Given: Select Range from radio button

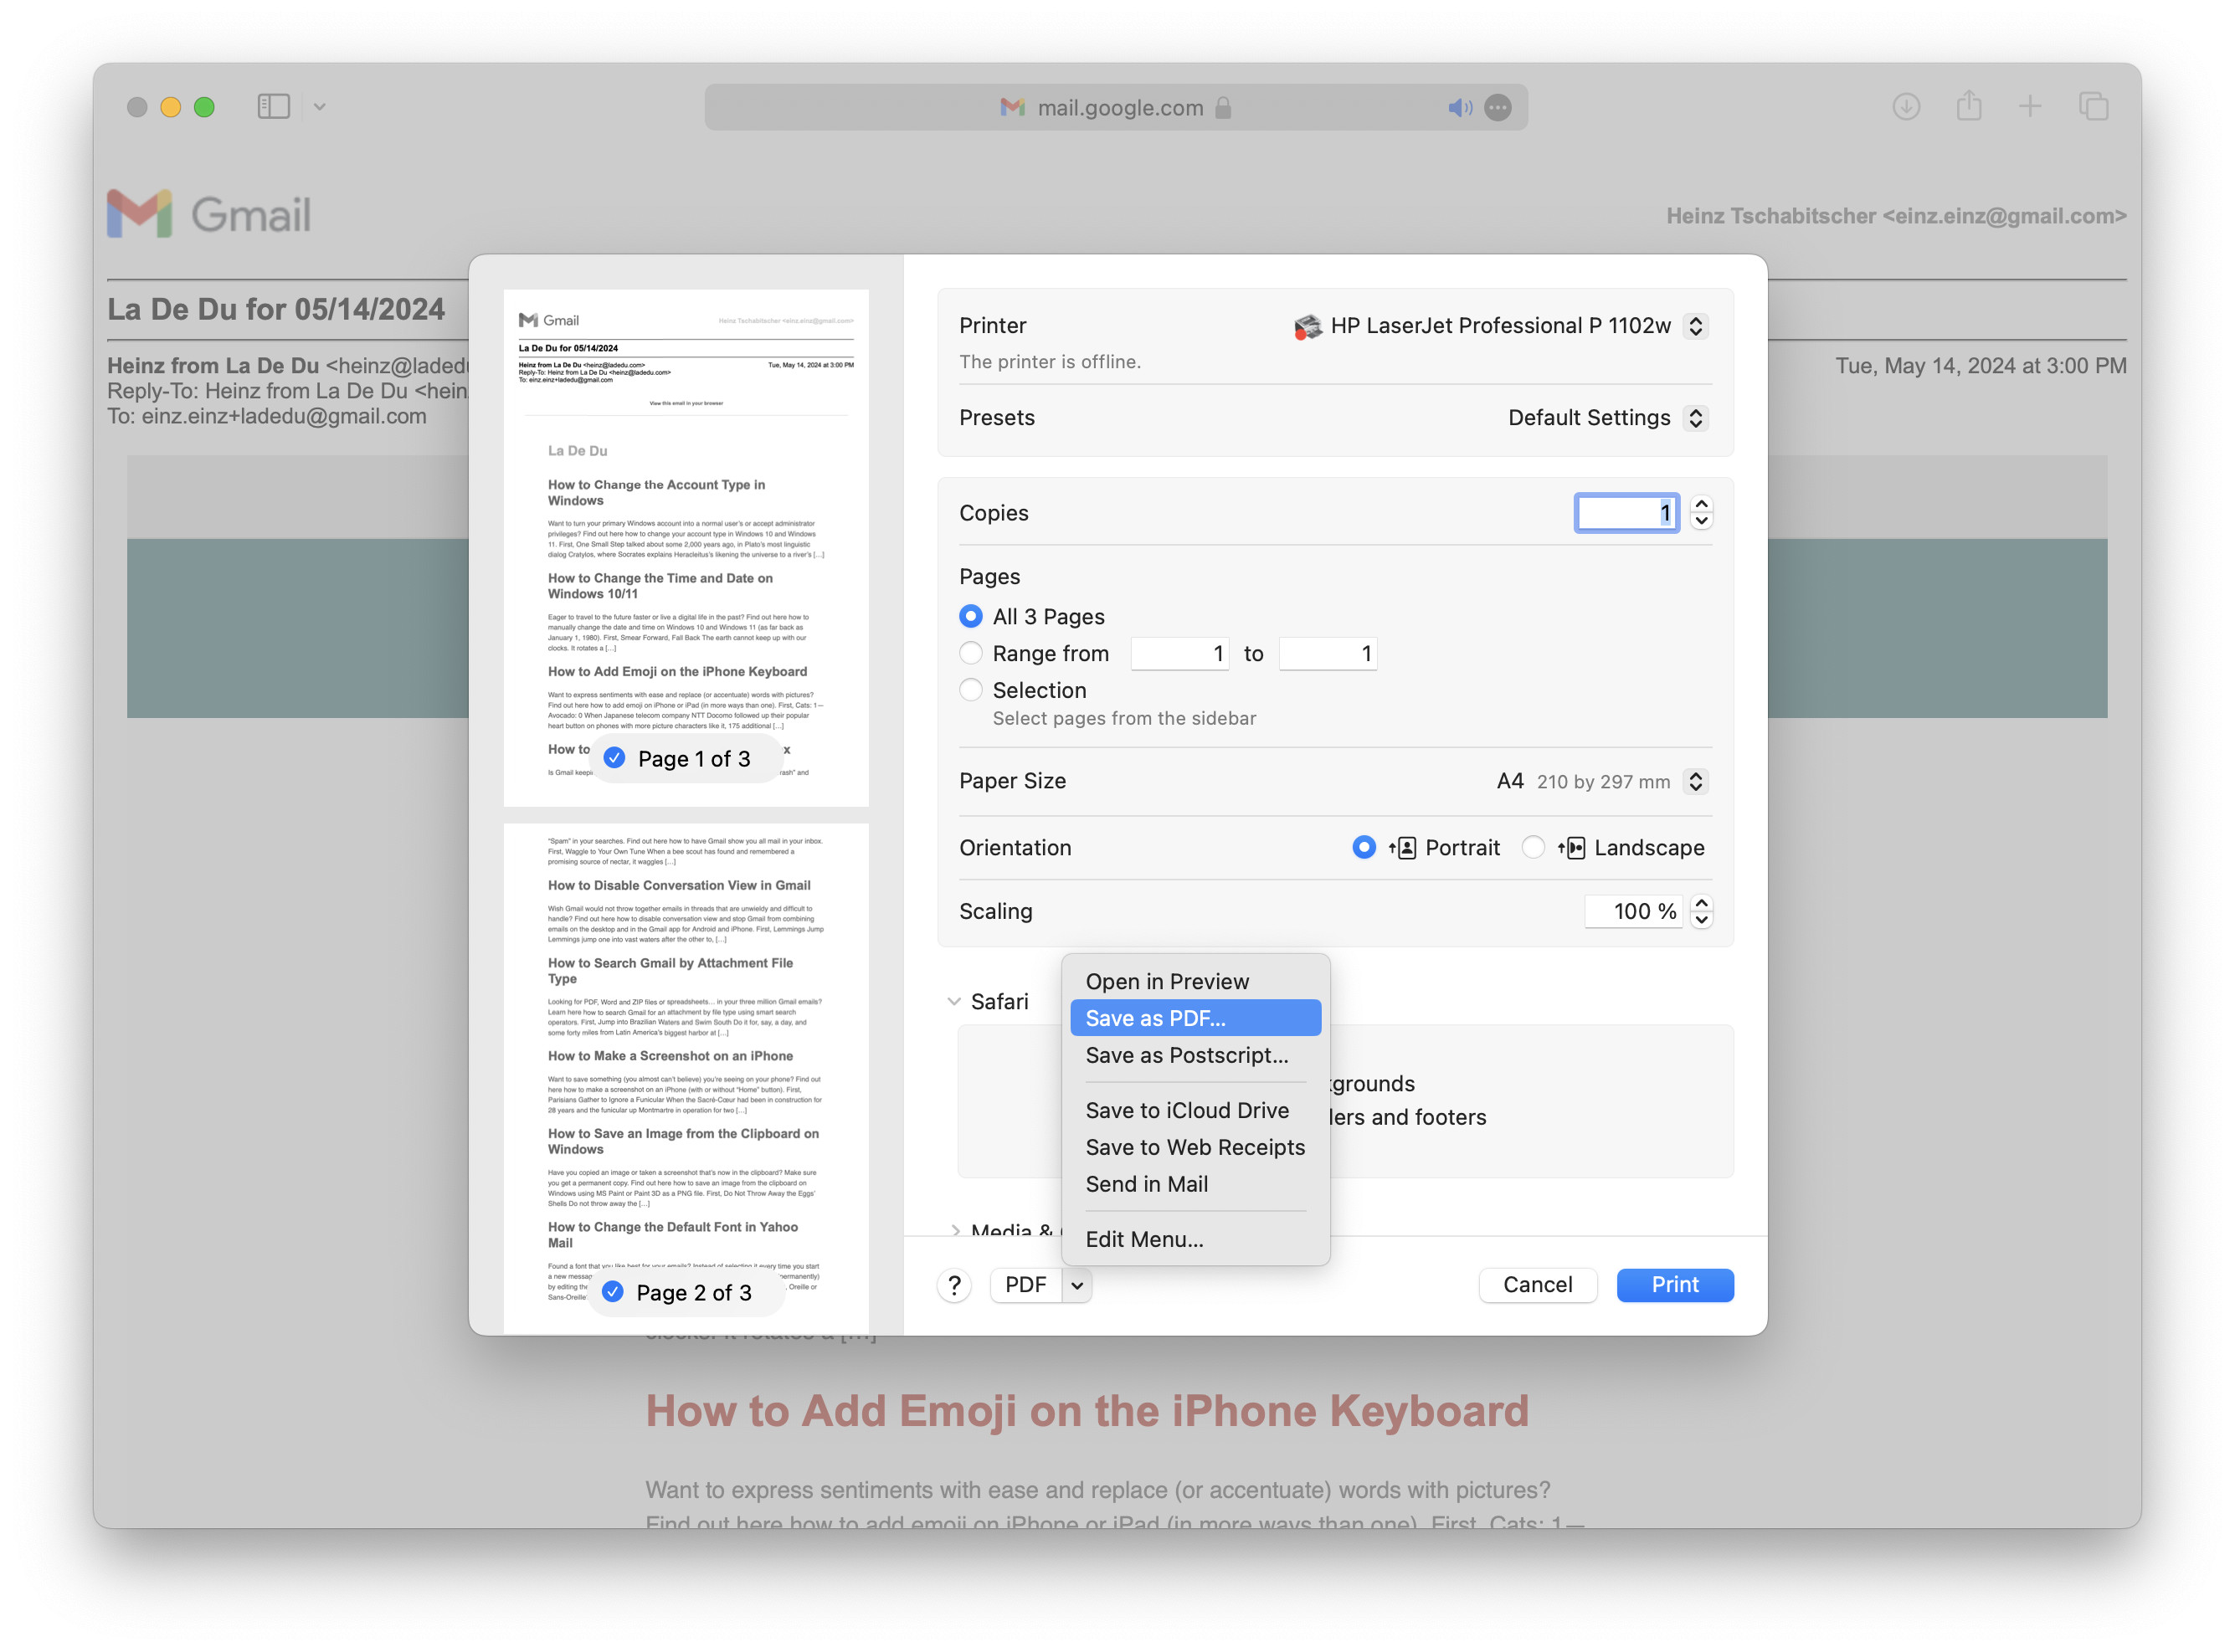Looking at the screenshot, I should tap(970, 653).
